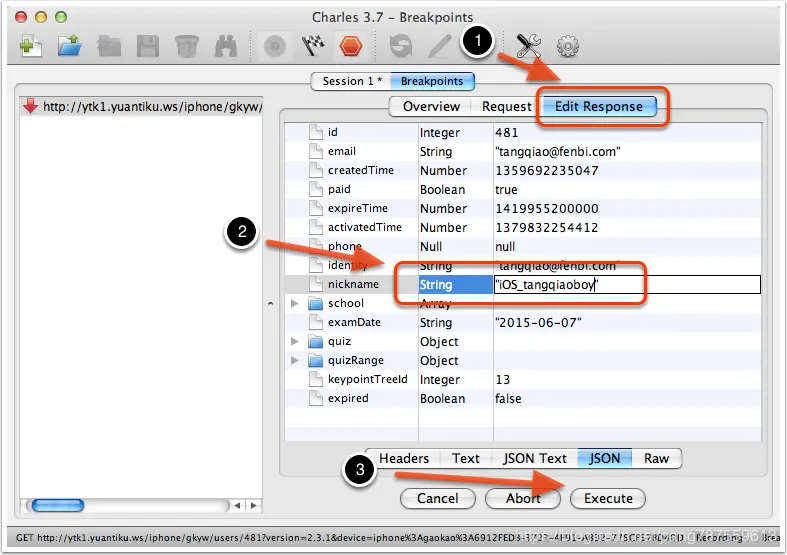Click the GET request URL in status bar
This screenshot has height=555, width=787.
pyautogui.click(x=349, y=538)
